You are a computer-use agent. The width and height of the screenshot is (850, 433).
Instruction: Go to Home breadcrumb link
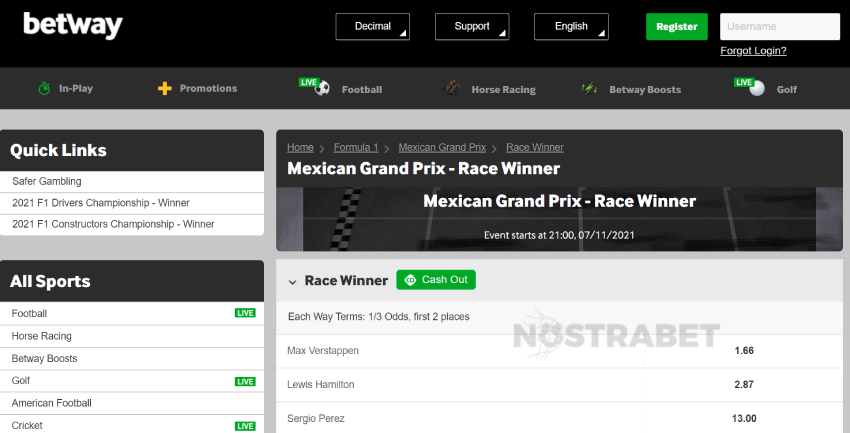click(300, 147)
